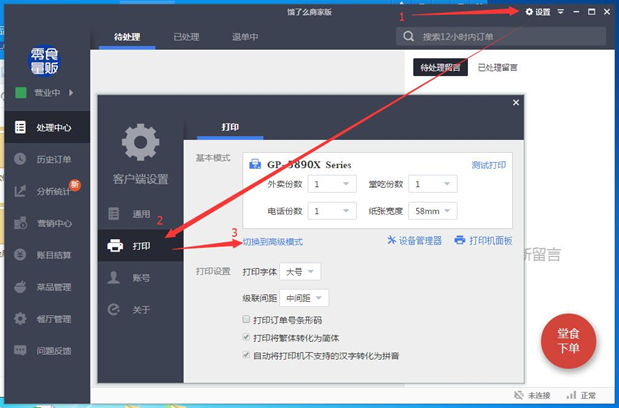Enable 打印订单号条形码 checkbox

click(x=246, y=319)
